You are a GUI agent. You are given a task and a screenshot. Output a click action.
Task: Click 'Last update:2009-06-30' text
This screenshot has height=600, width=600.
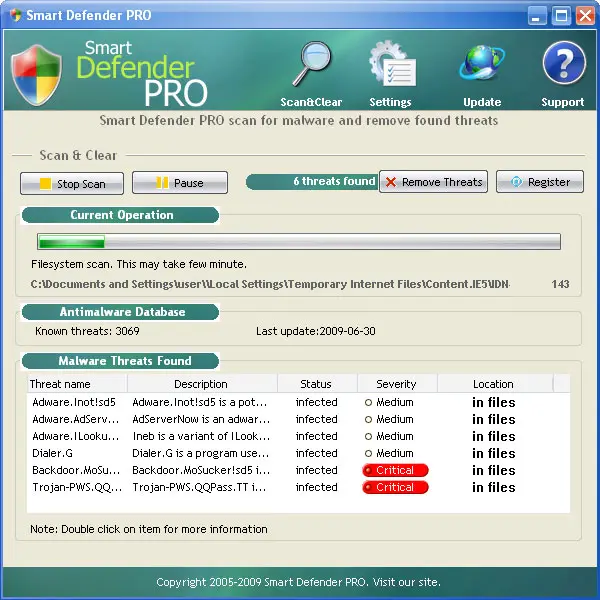pyautogui.click(x=316, y=331)
